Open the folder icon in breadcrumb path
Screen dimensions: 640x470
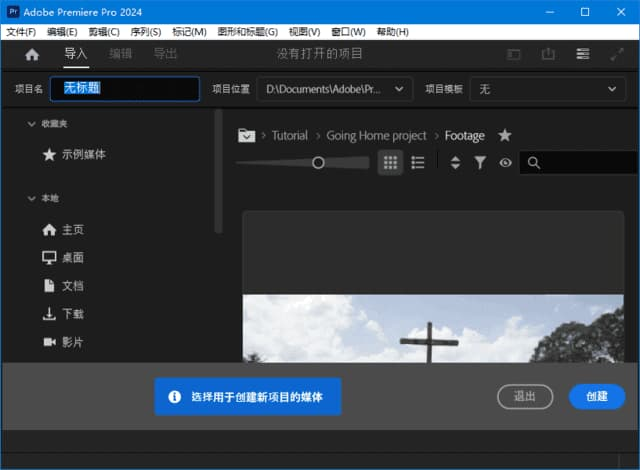tap(246, 136)
